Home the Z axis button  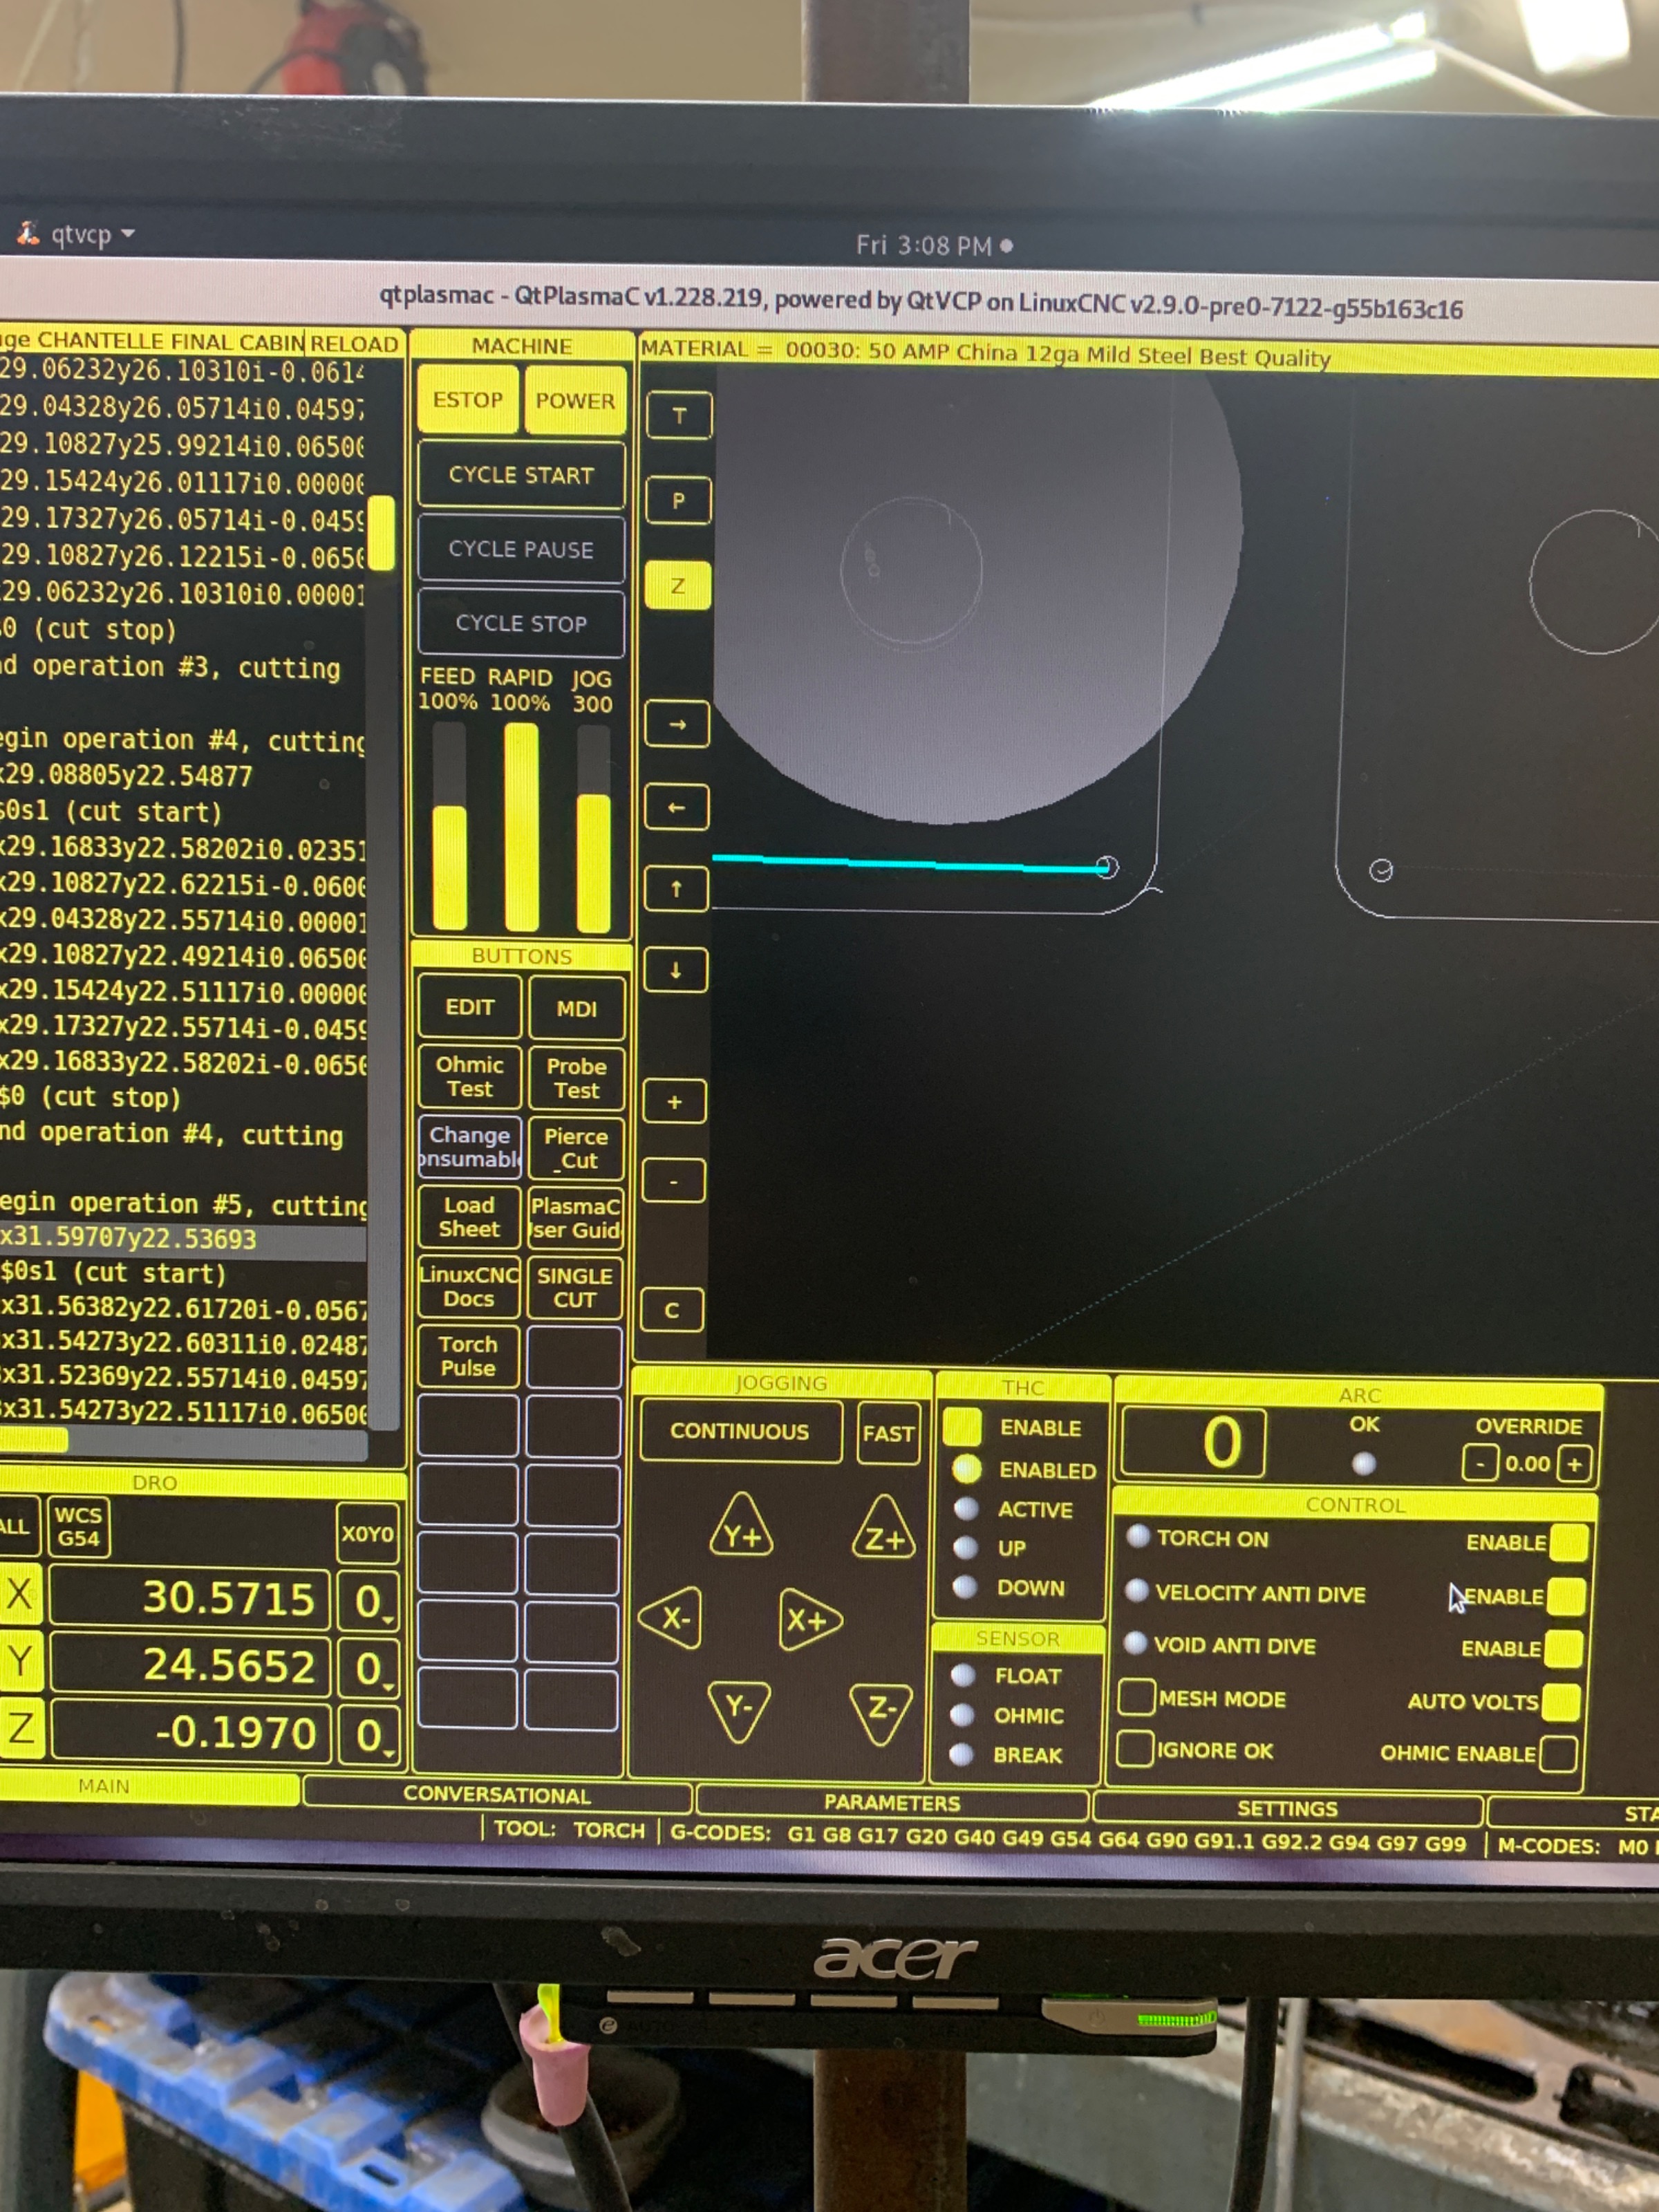(21, 1728)
